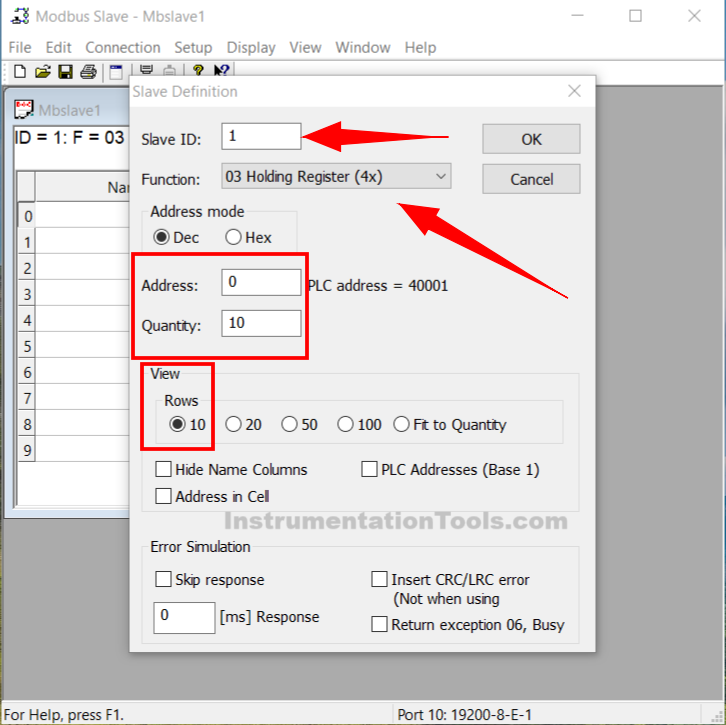Open the Window menu
This screenshot has width=726, height=725.
[x=363, y=47]
